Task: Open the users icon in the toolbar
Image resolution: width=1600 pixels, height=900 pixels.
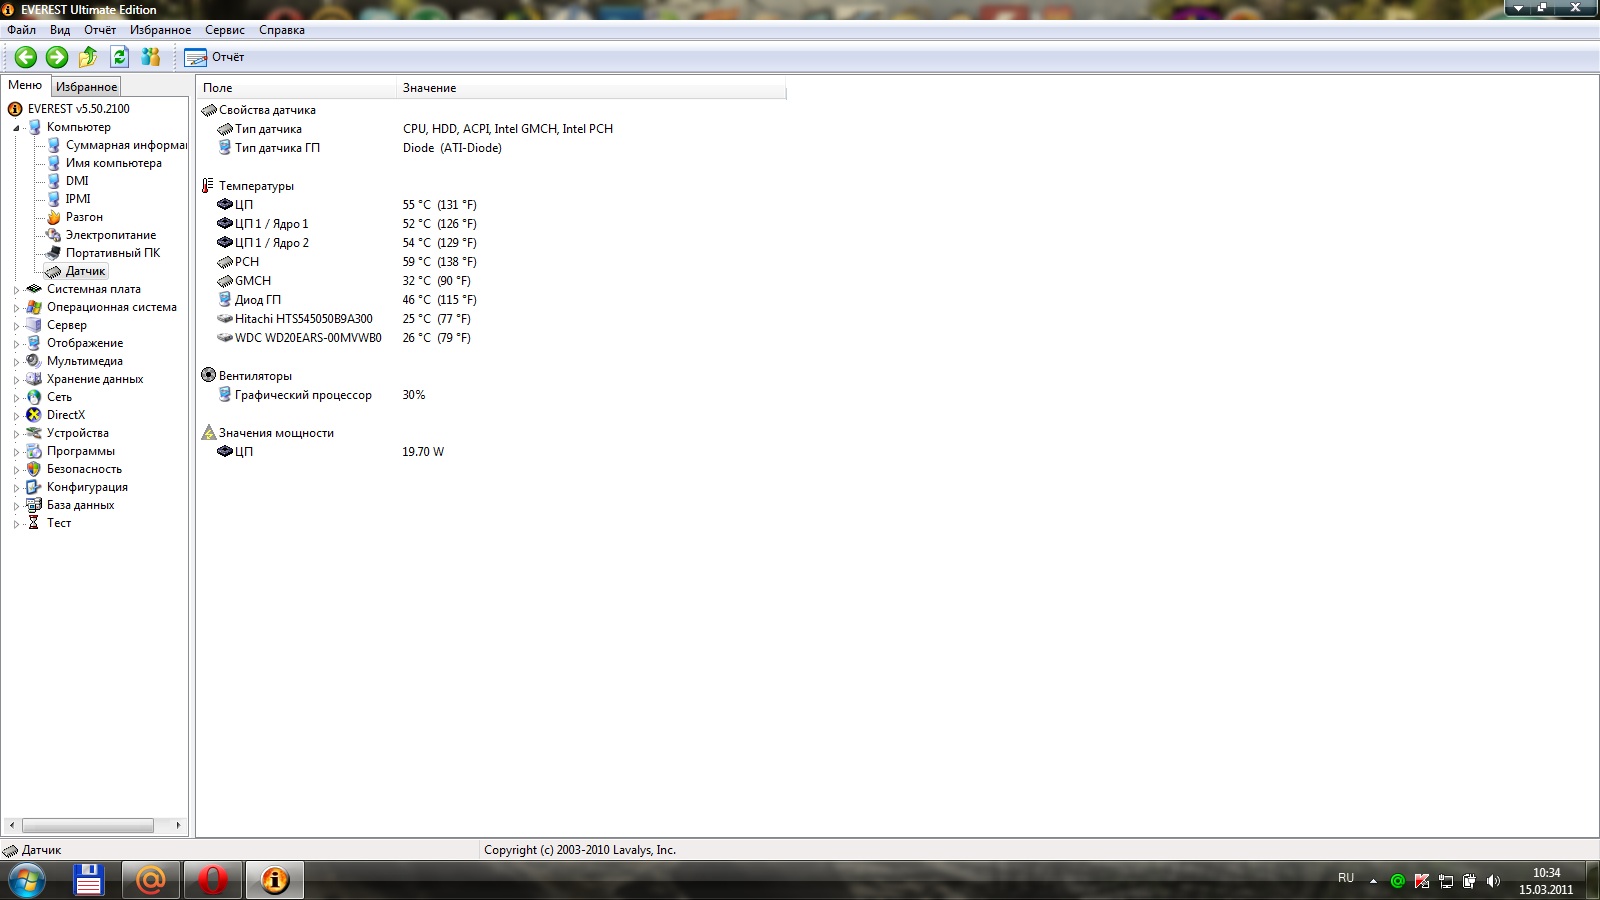Action: 151,57
